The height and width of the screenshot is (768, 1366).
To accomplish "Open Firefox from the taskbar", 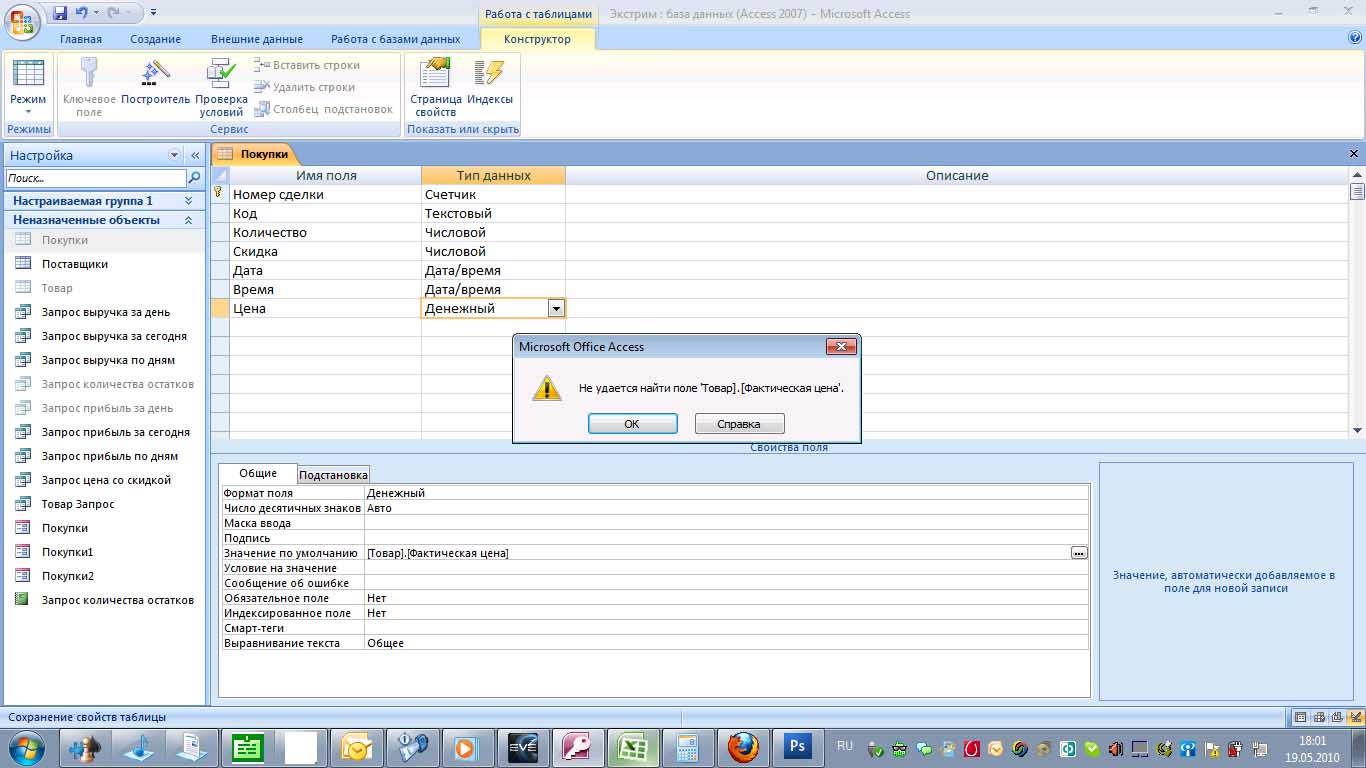I will pyautogui.click(x=742, y=747).
